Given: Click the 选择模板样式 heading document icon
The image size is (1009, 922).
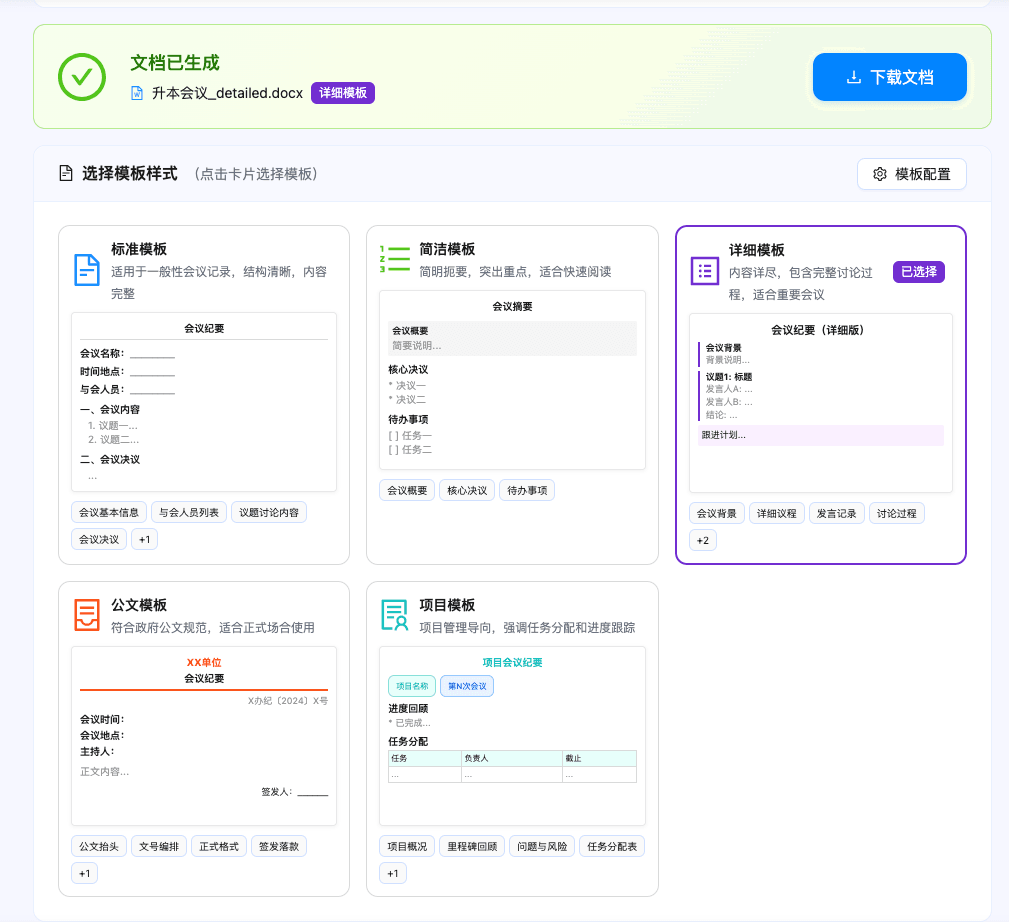Looking at the screenshot, I should pos(66,173).
